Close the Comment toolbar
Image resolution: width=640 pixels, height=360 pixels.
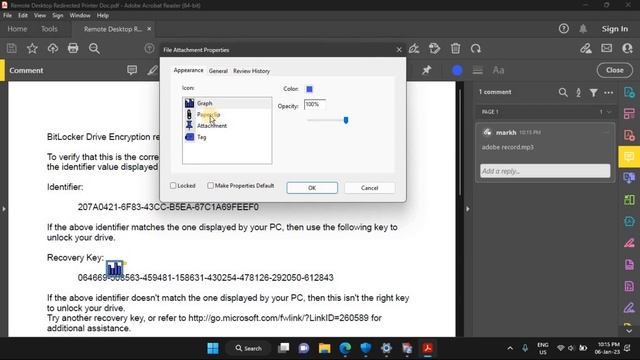point(615,70)
